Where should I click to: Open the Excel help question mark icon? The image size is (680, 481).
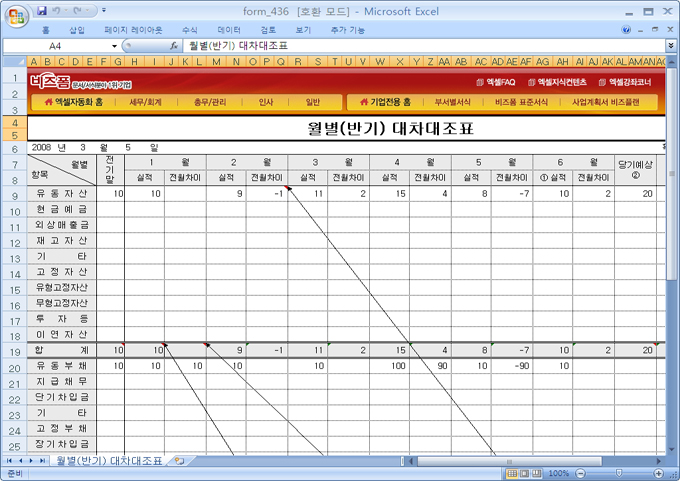click(625, 30)
